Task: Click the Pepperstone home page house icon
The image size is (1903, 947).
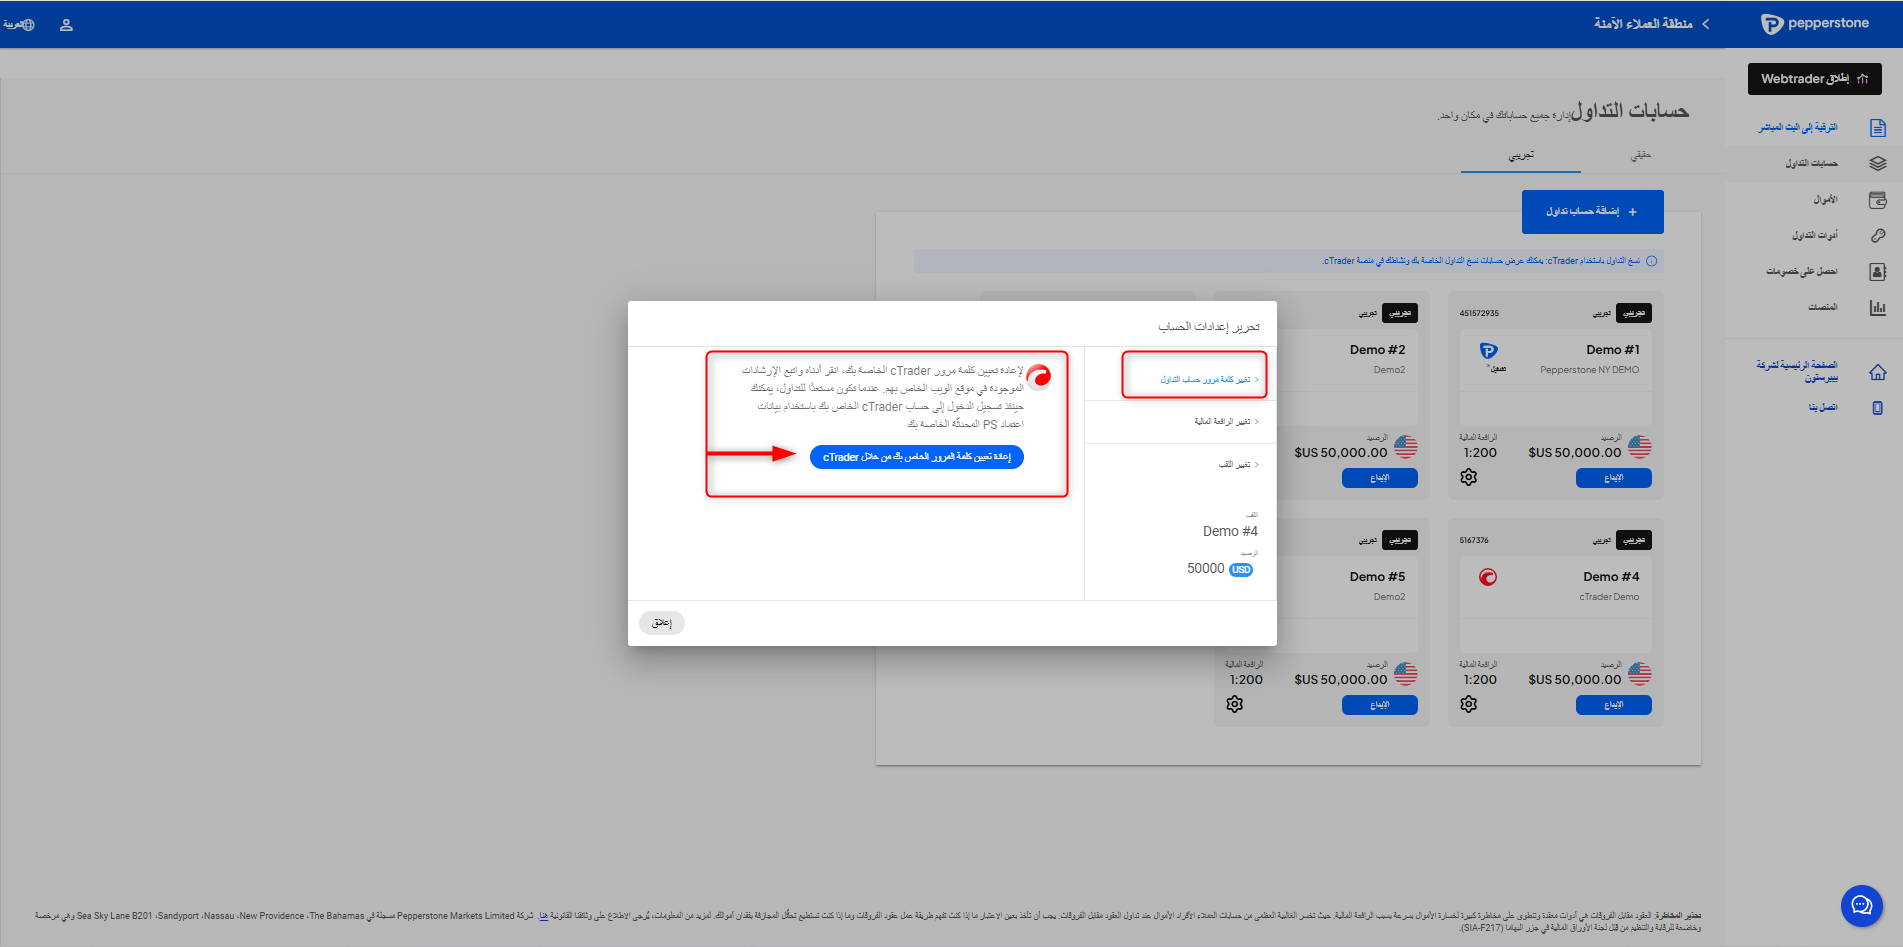Action: tap(1877, 372)
